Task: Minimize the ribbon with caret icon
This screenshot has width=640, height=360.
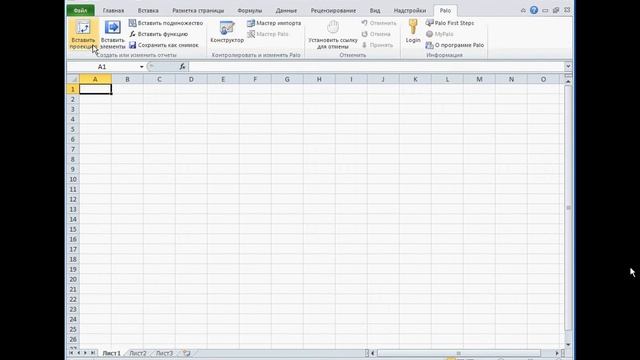Action: pos(523,11)
